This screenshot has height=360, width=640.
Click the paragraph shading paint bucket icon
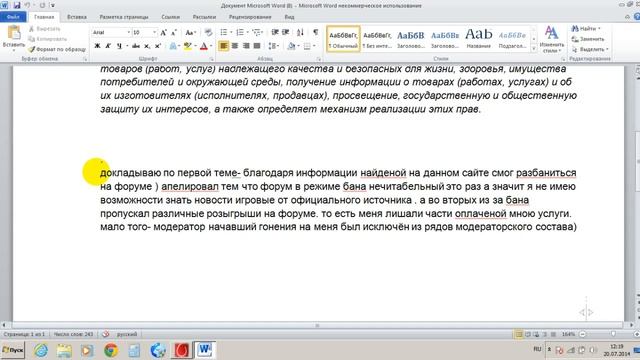point(291,46)
